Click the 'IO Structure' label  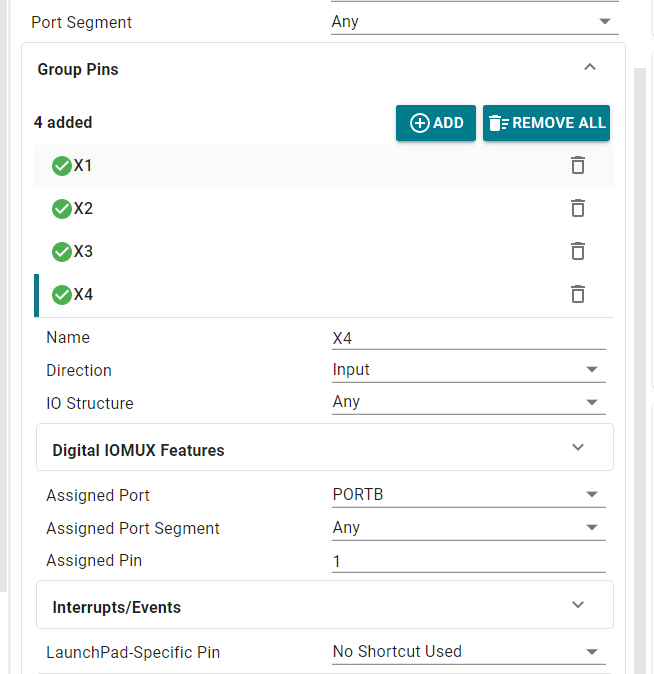click(x=90, y=403)
